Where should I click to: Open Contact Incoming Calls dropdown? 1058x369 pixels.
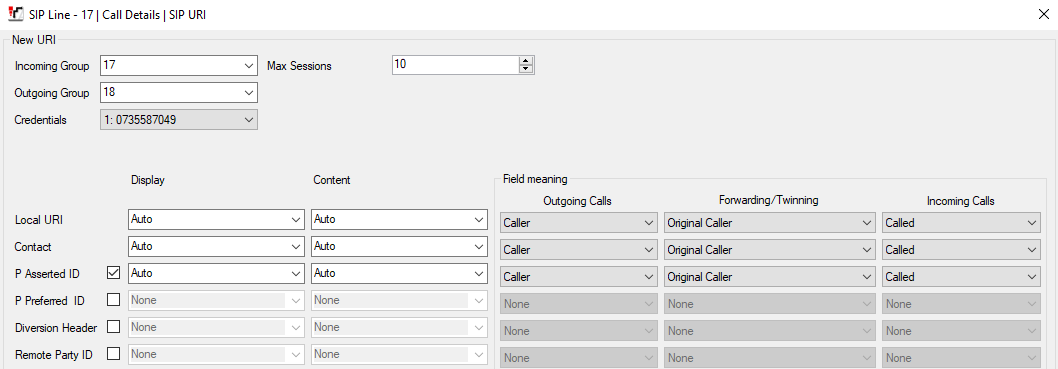pos(961,250)
